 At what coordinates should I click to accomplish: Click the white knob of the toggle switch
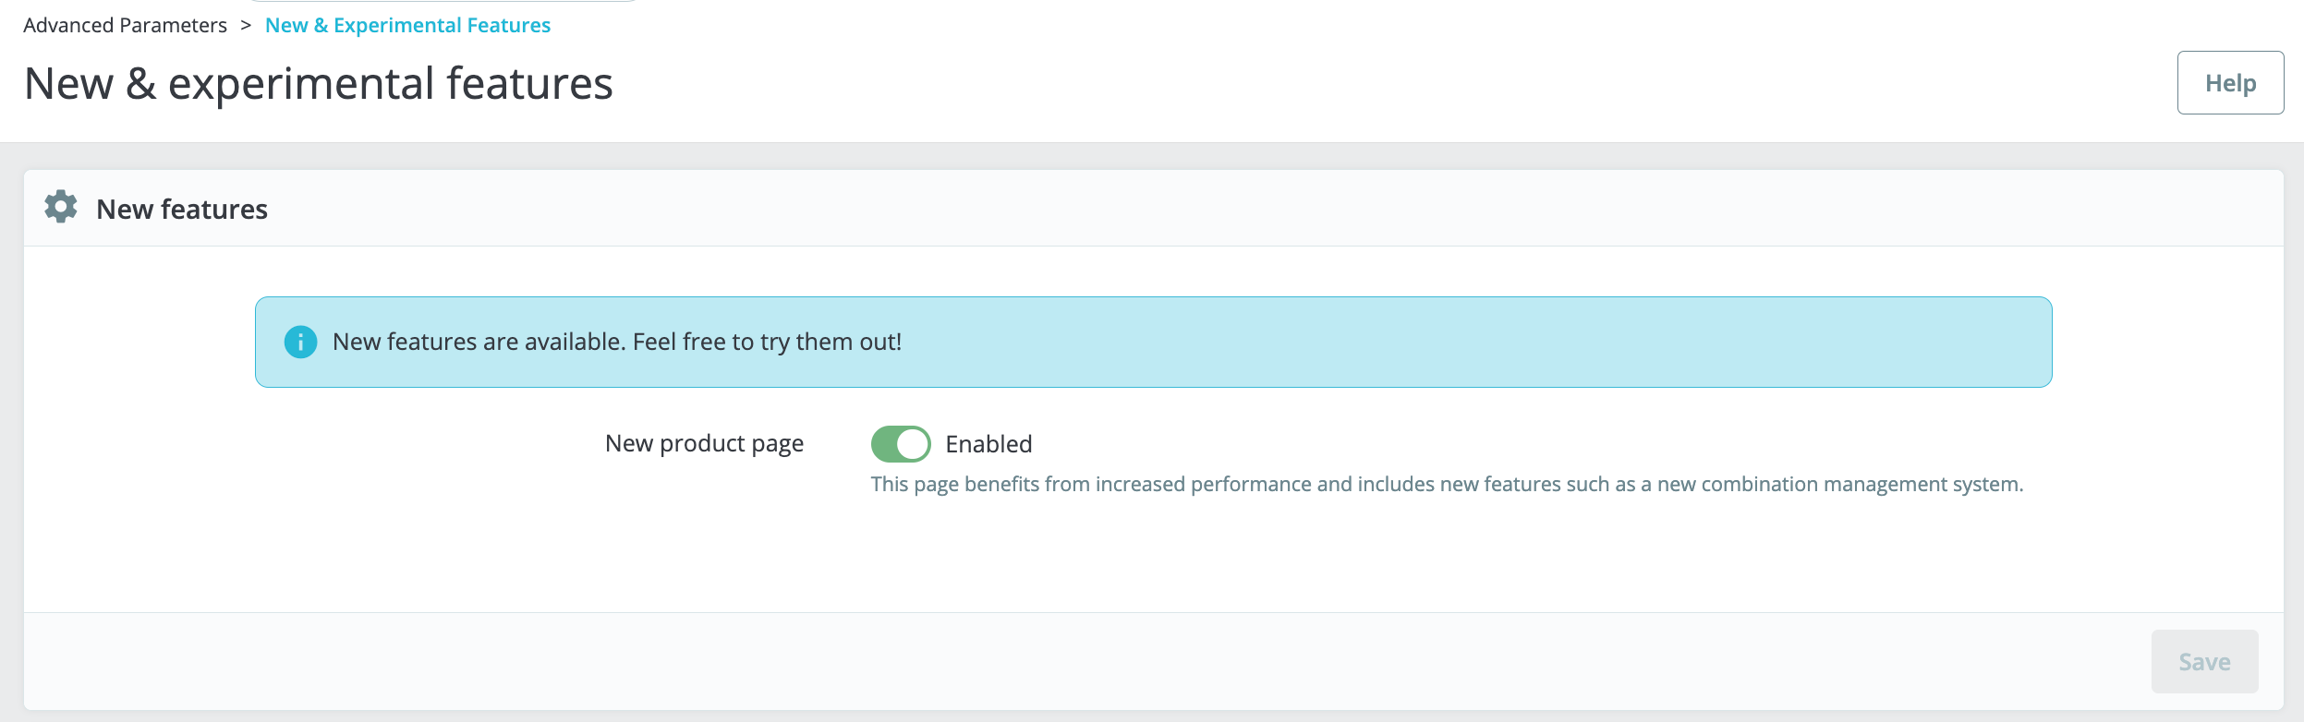tap(913, 444)
